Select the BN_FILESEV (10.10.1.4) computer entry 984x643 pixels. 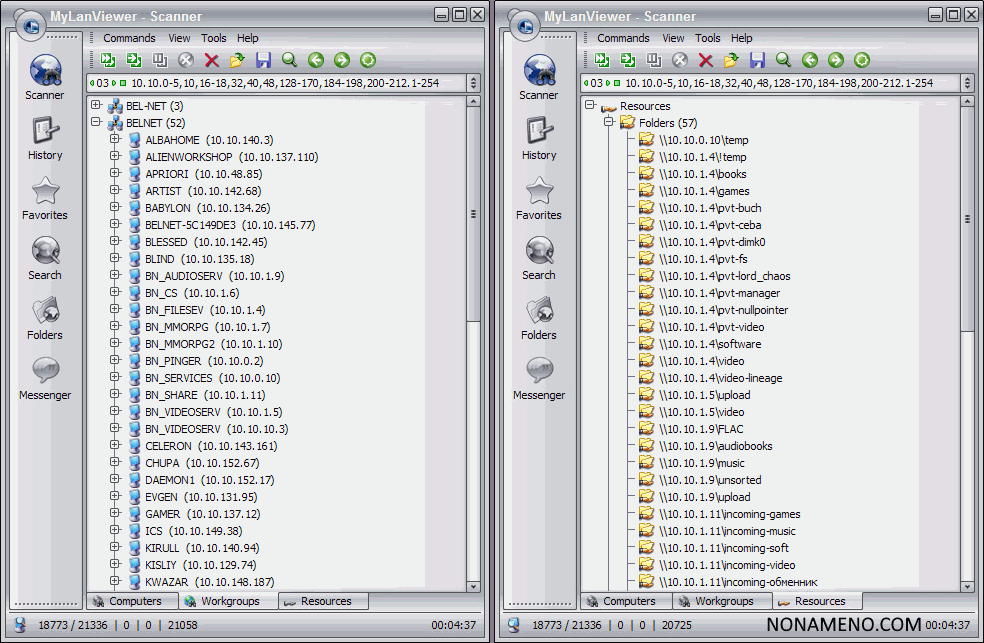click(x=205, y=310)
